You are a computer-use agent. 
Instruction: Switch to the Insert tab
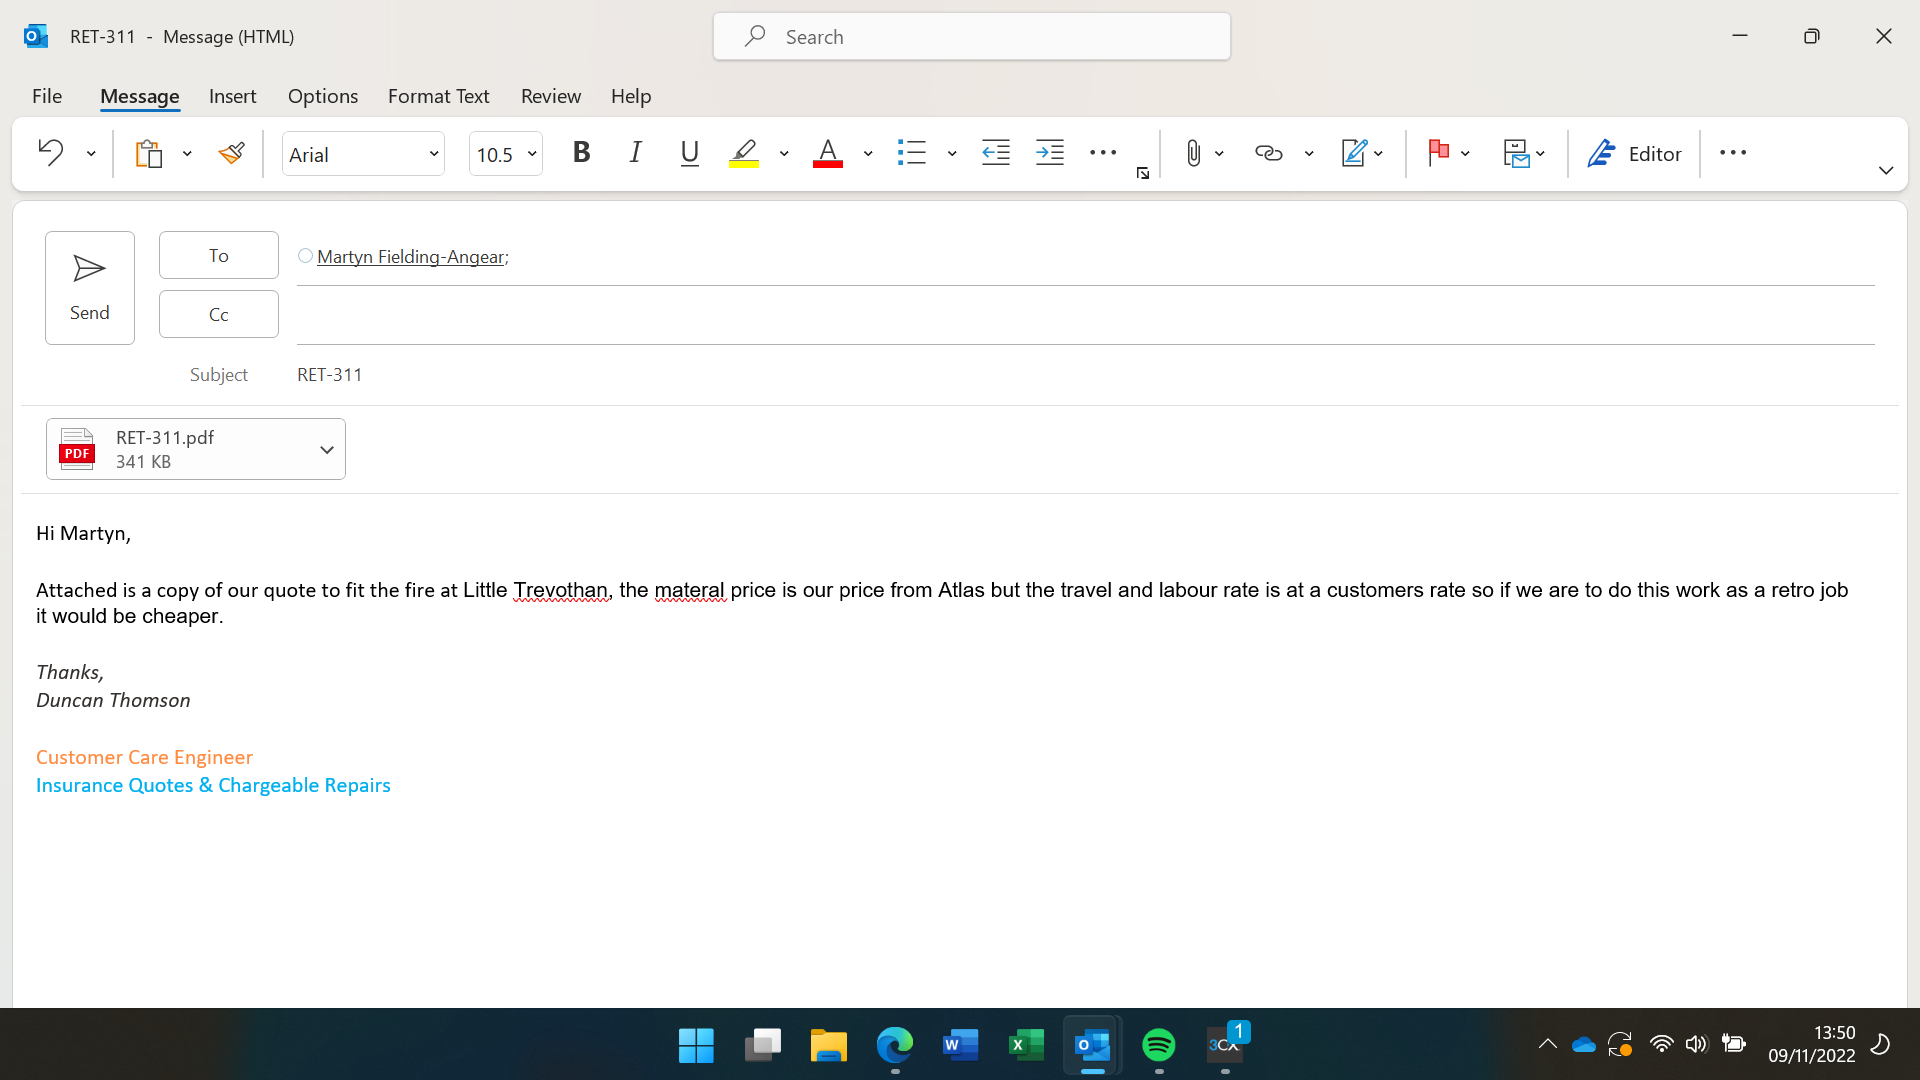(x=232, y=96)
